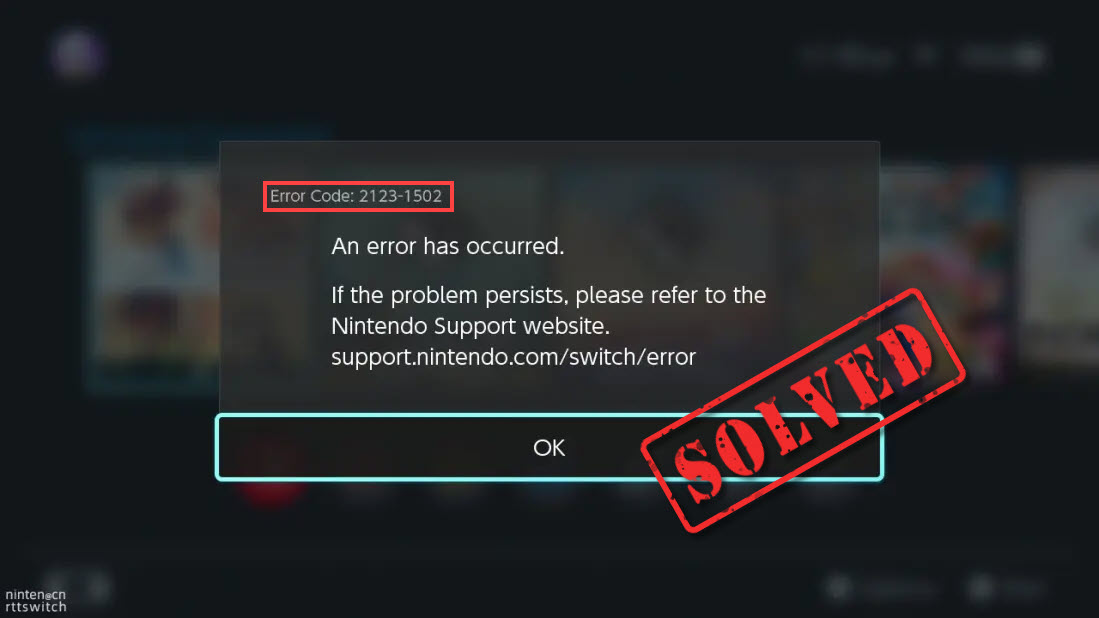Click the blurred Wi-Fi status icon
Screen dimensions: 1099x618
click(927, 55)
